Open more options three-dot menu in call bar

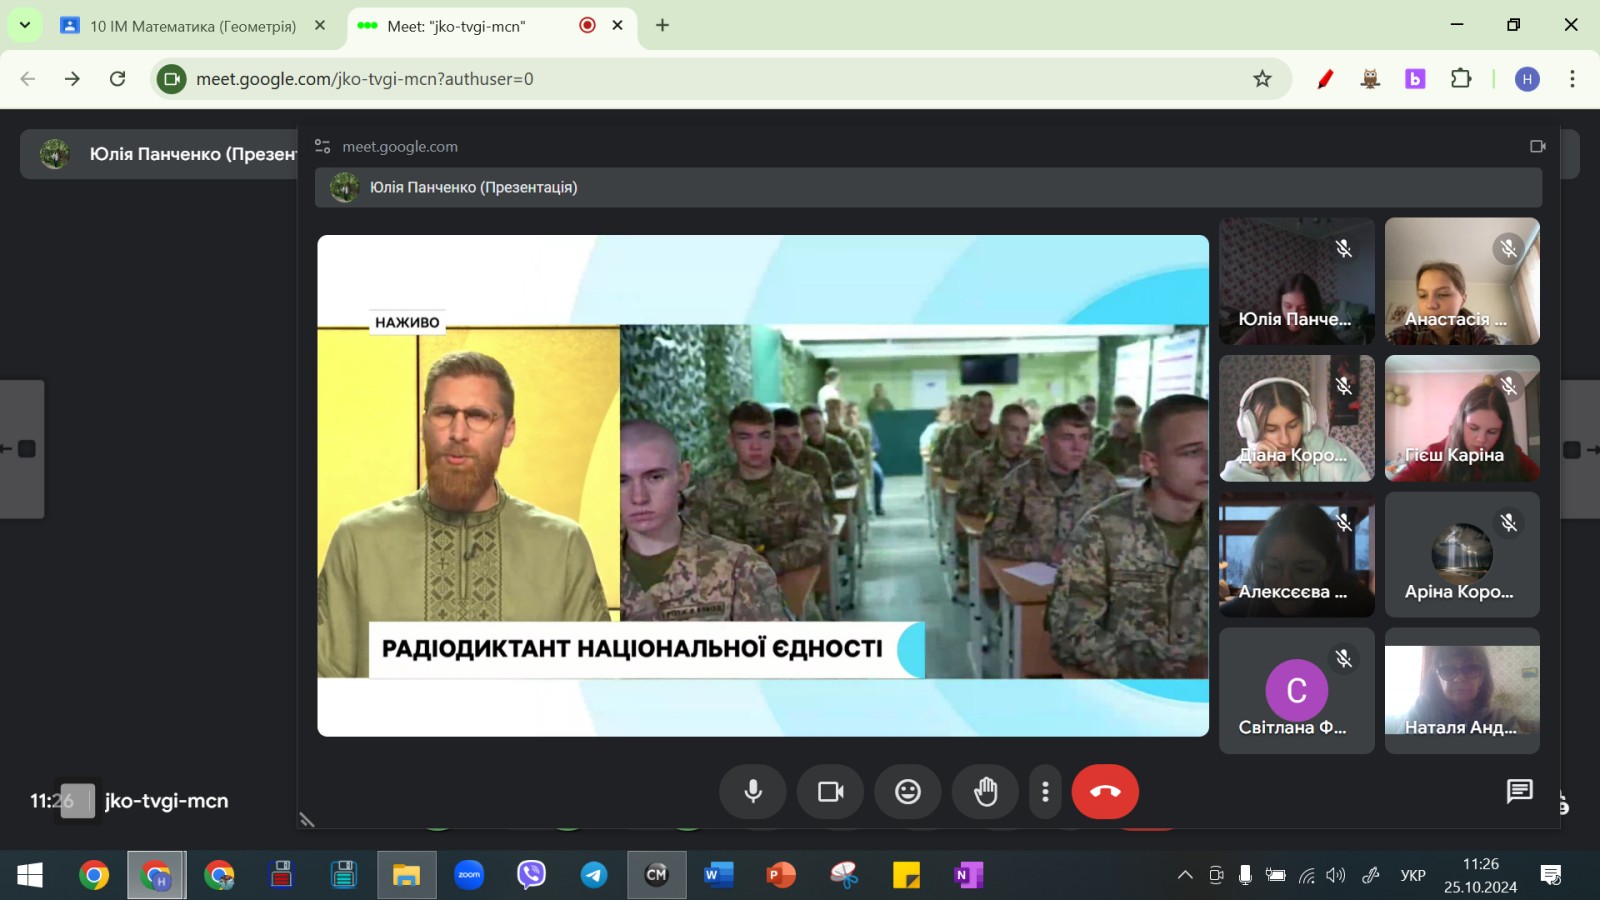pyautogui.click(x=1045, y=792)
